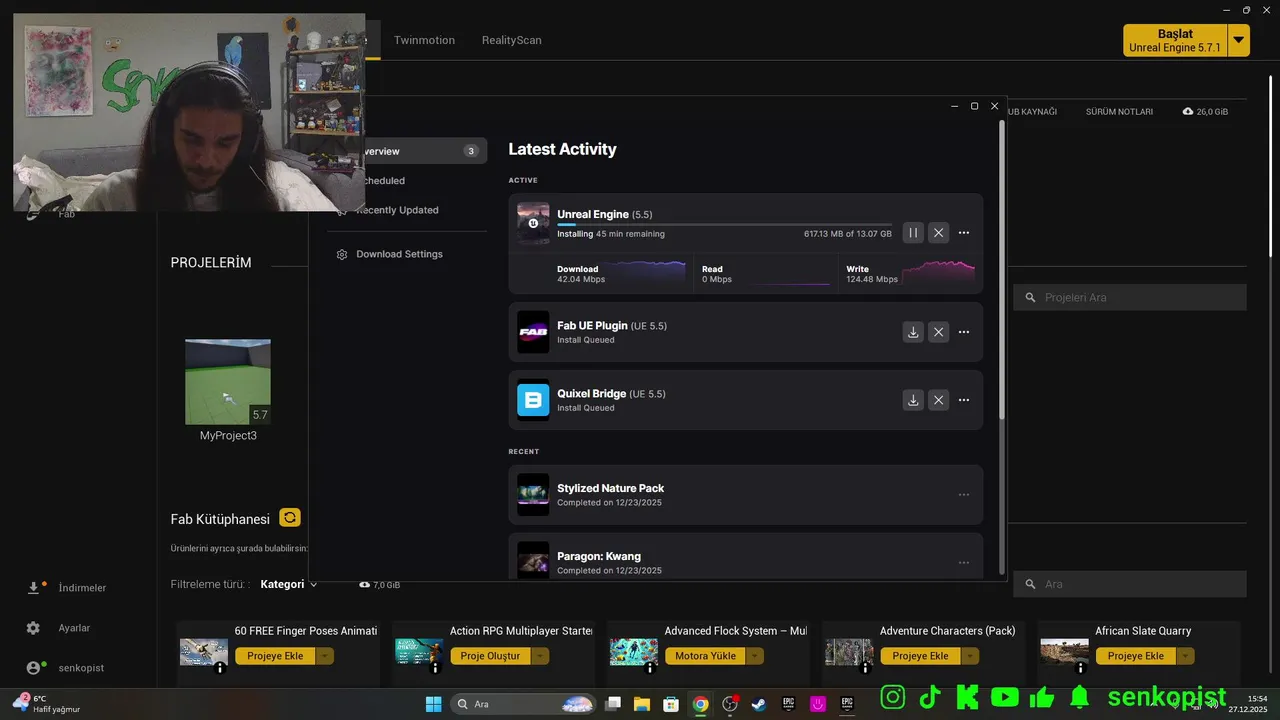Refresh the Fab Kütüphanesi library

pyautogui.click(x=290, y=518)
